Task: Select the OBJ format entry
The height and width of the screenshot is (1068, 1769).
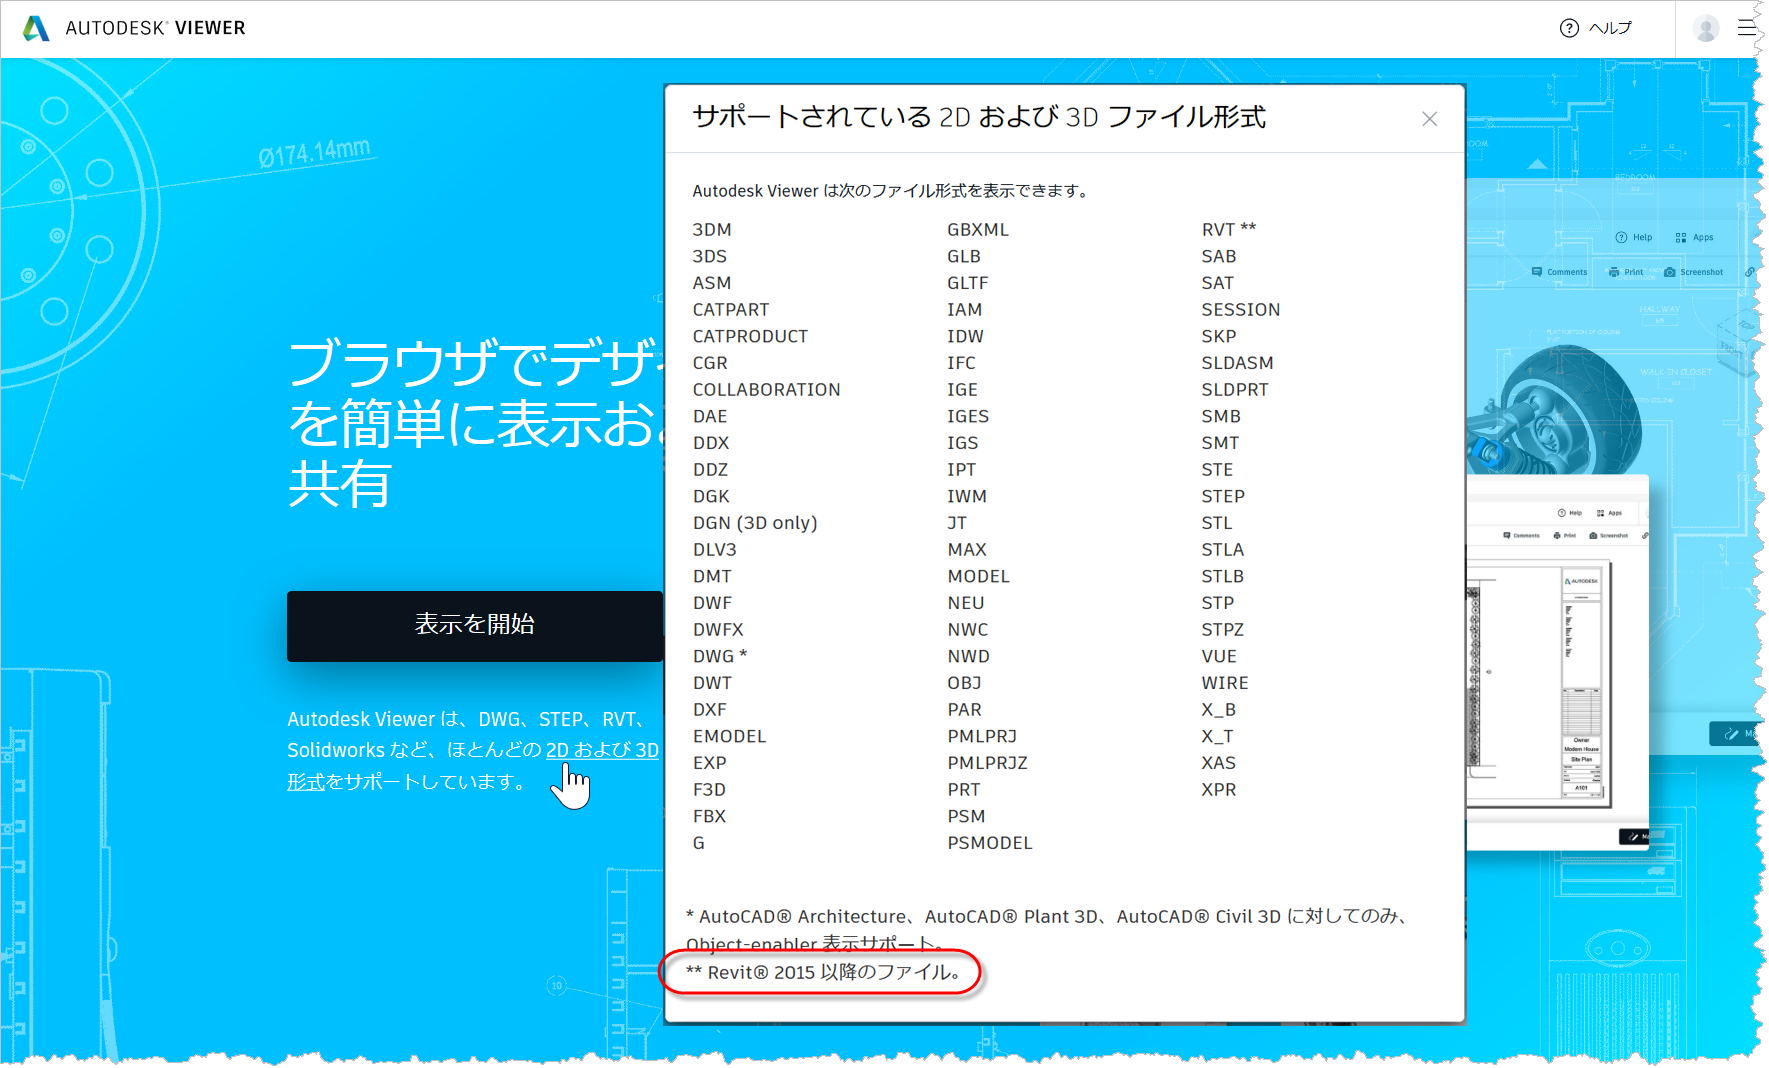Action: (x=964, y=684)
